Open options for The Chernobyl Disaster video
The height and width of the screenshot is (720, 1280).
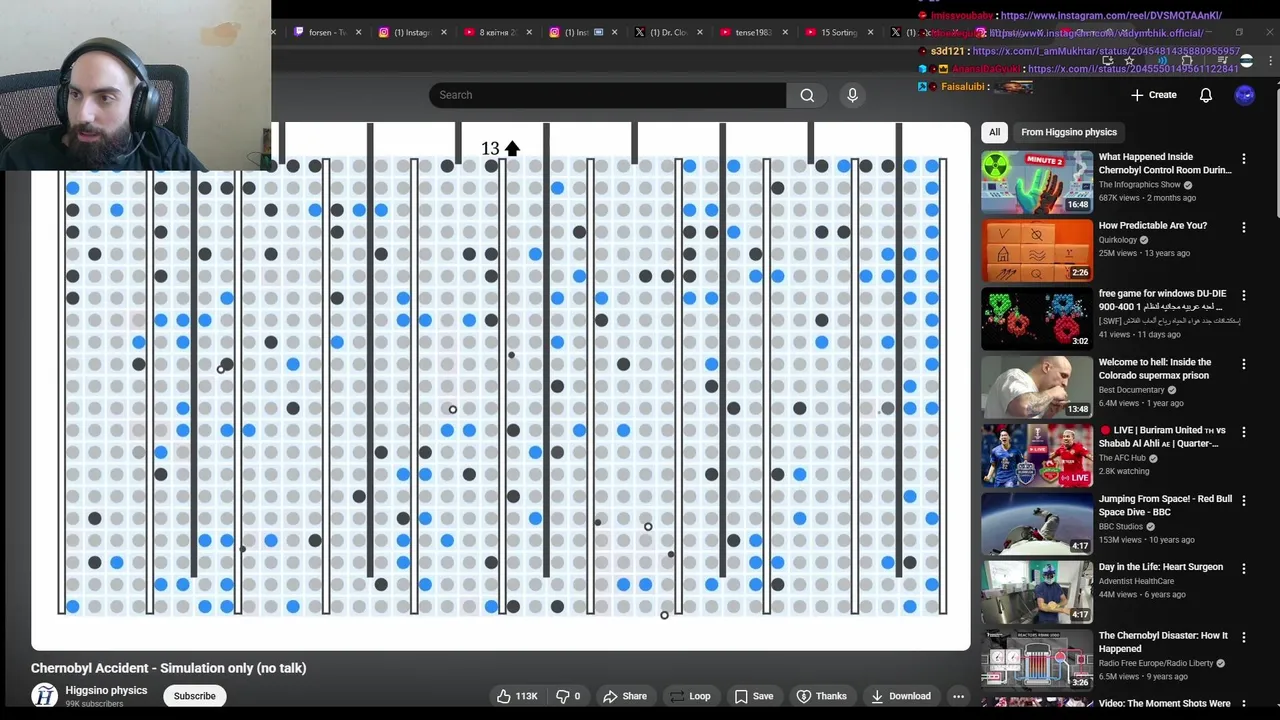click(1244, 637)
